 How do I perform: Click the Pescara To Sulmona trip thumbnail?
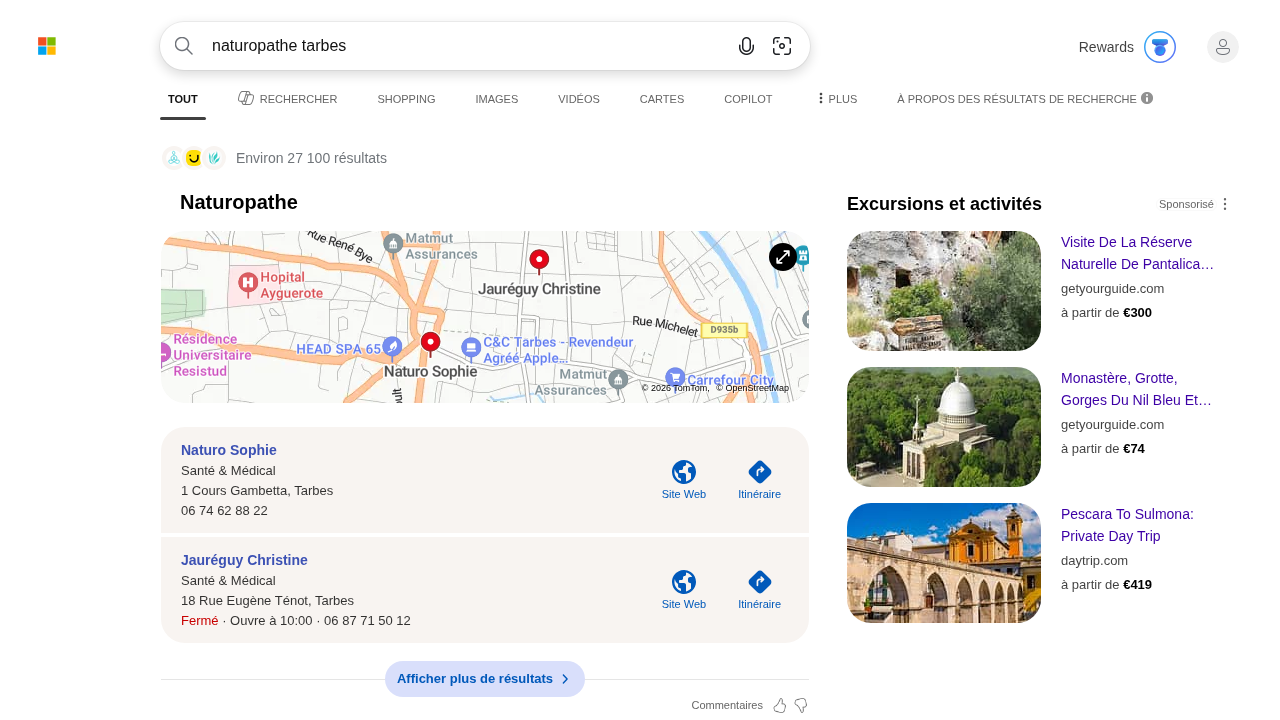click(943, 562)
